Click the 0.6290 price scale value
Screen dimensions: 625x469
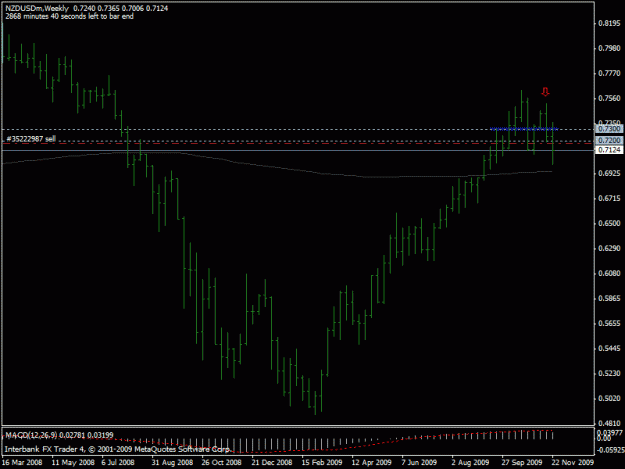click(609, 248)
